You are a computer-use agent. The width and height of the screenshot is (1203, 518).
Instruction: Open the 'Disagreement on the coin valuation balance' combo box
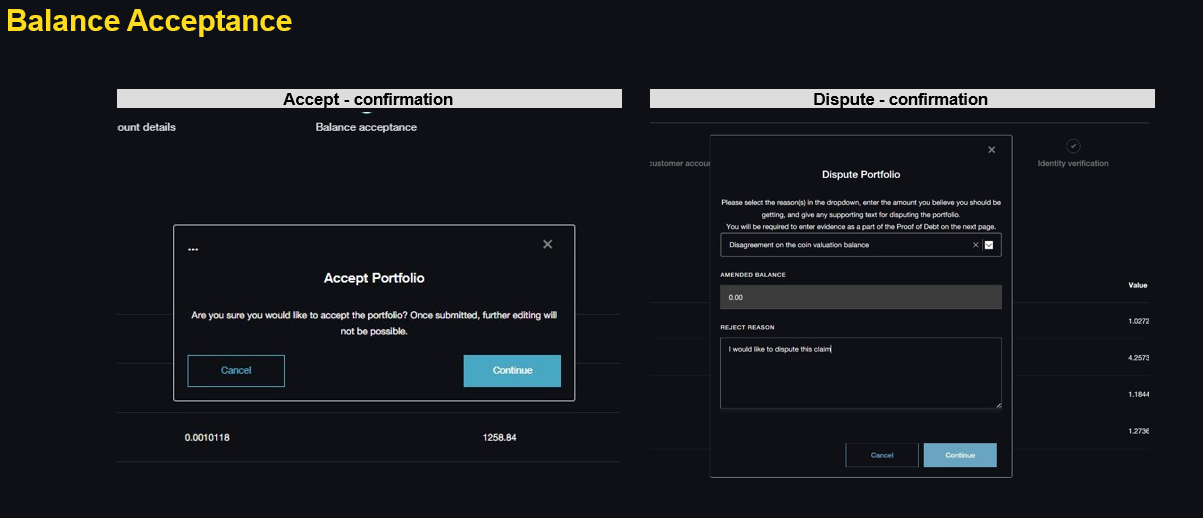point(845,245)
